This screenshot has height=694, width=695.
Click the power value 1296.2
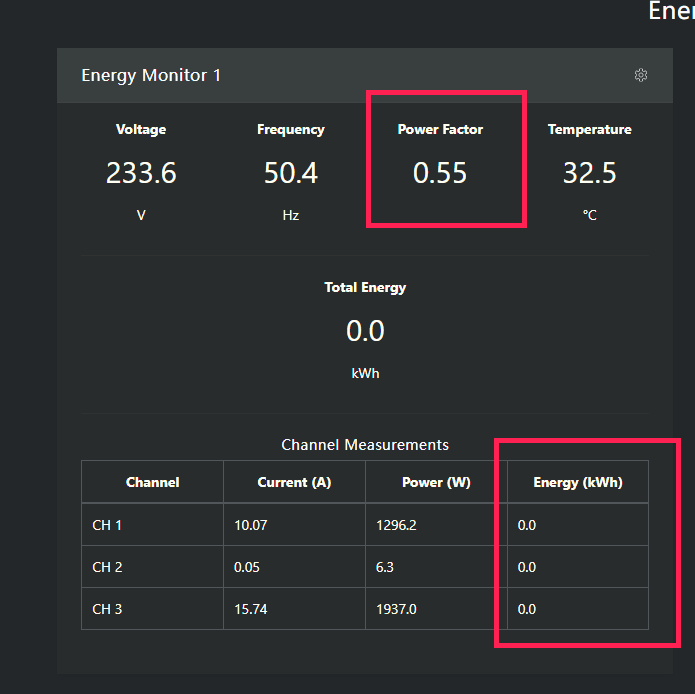point(396,525)
